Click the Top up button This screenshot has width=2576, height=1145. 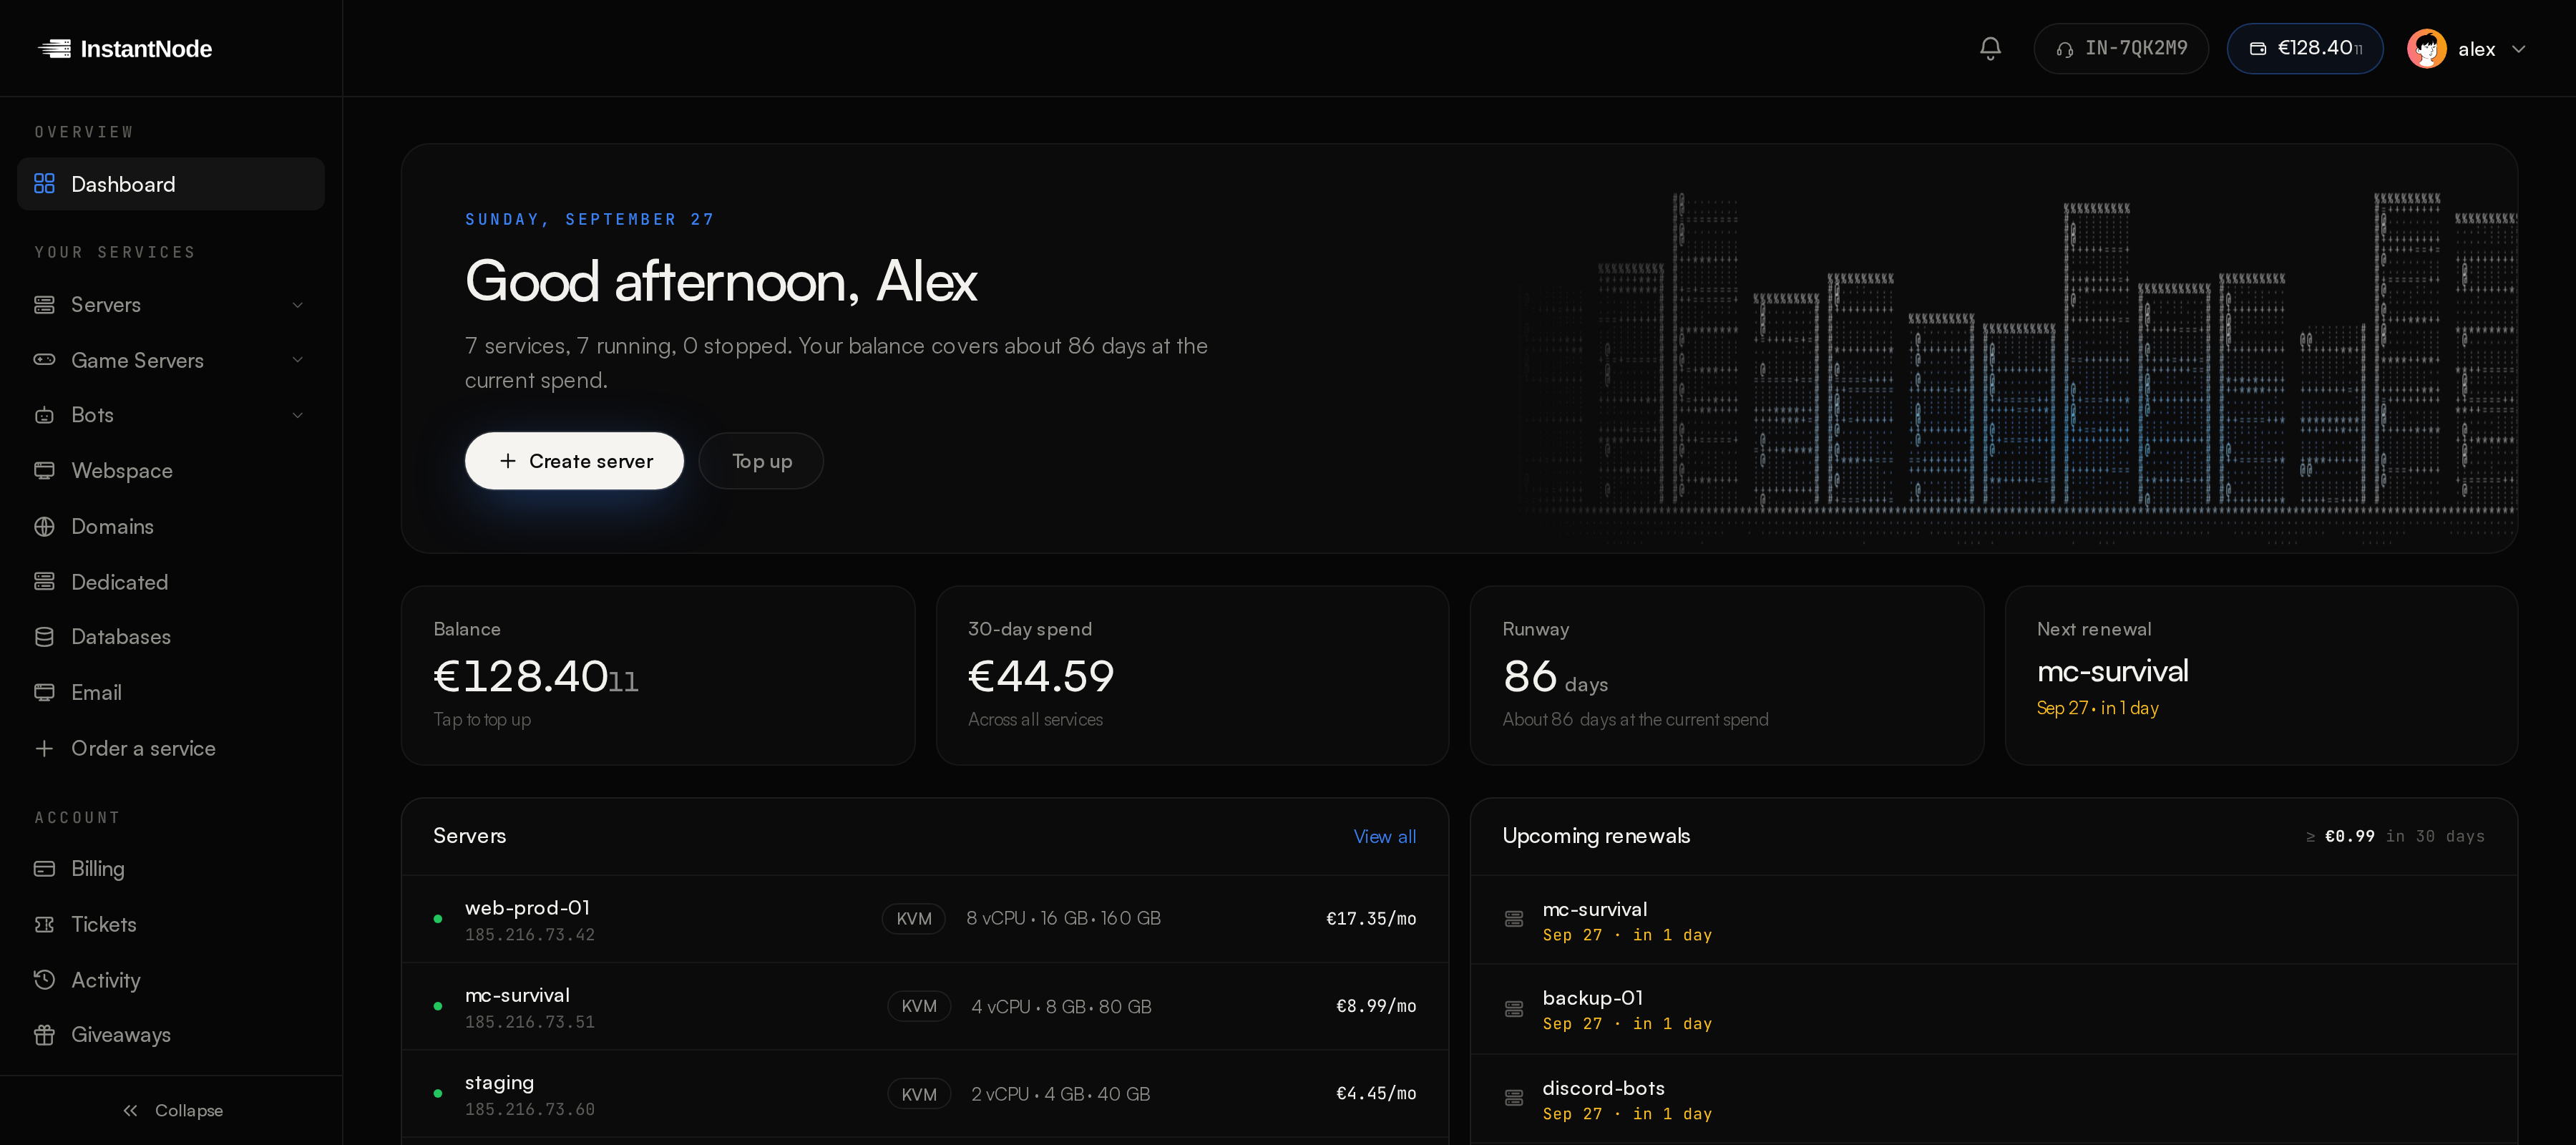761,461
